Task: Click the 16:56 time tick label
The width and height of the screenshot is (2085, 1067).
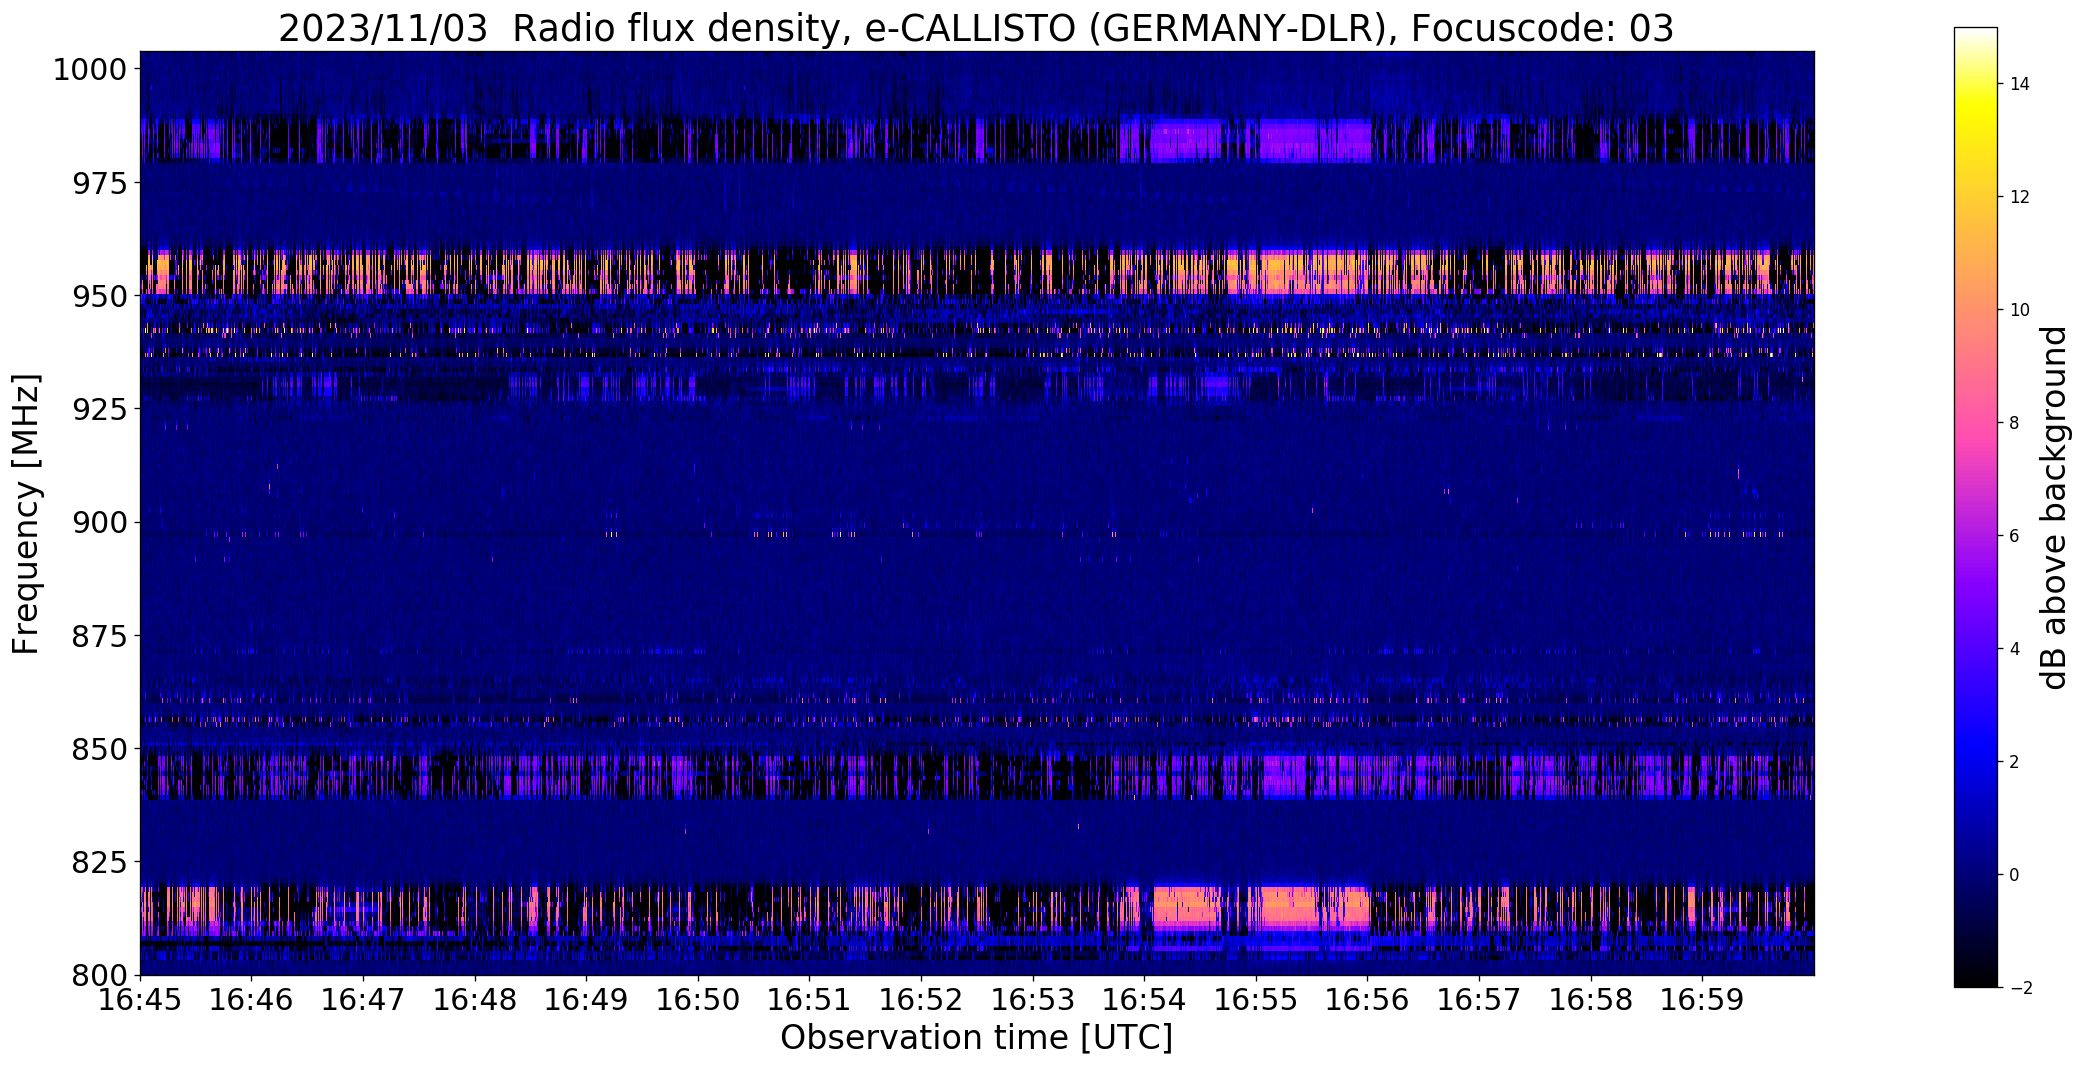Action: (x=1368, y=1000)
